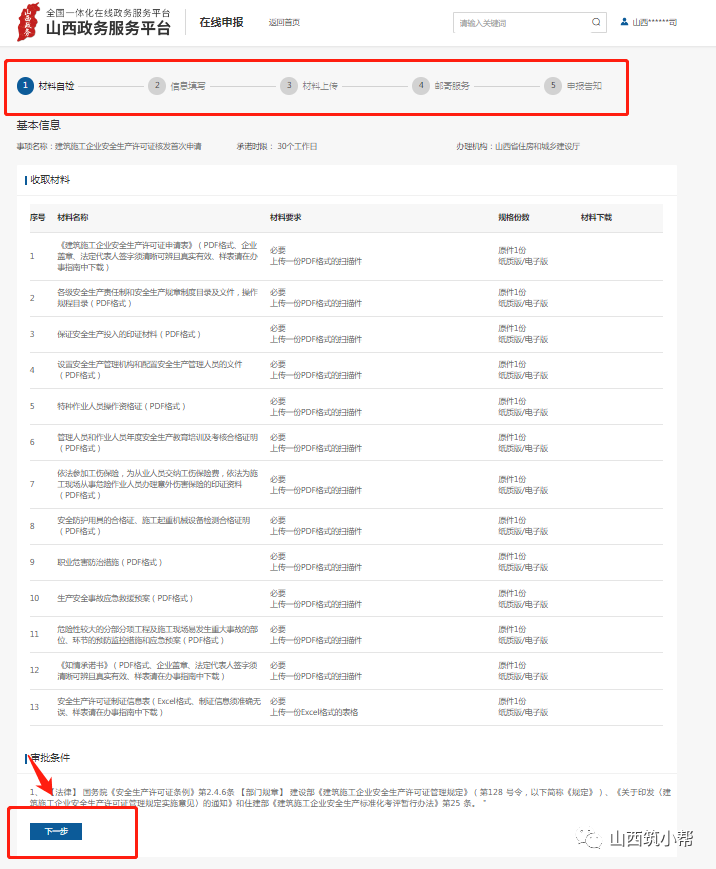The width and height of the screenshot is (716, 869).
Task: Click row 13 requirement 上传一份Excel格式的表格
Action: coord(314,712)
